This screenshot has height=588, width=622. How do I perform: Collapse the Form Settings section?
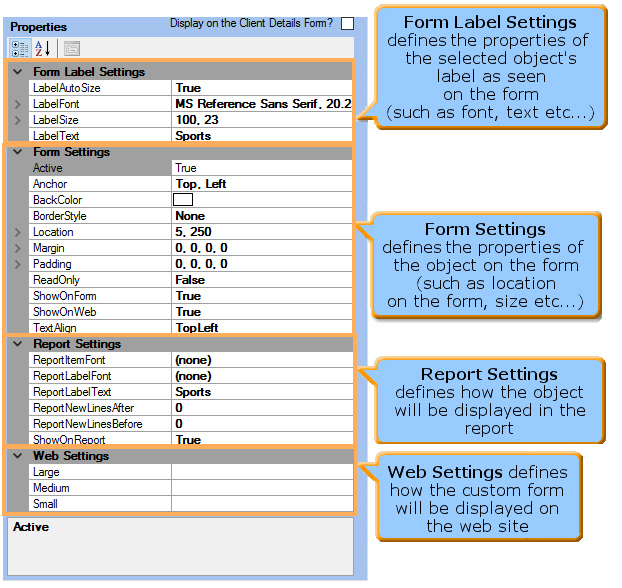(16, 152)
